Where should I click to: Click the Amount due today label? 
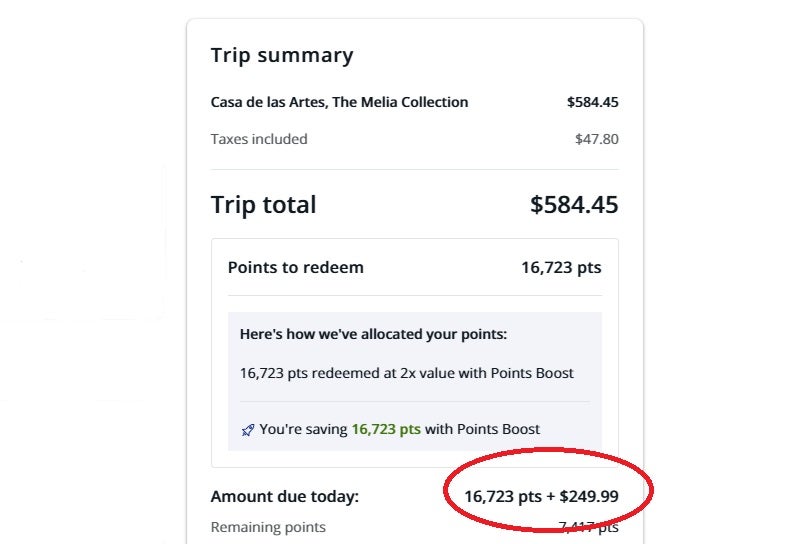click(284, 496)
